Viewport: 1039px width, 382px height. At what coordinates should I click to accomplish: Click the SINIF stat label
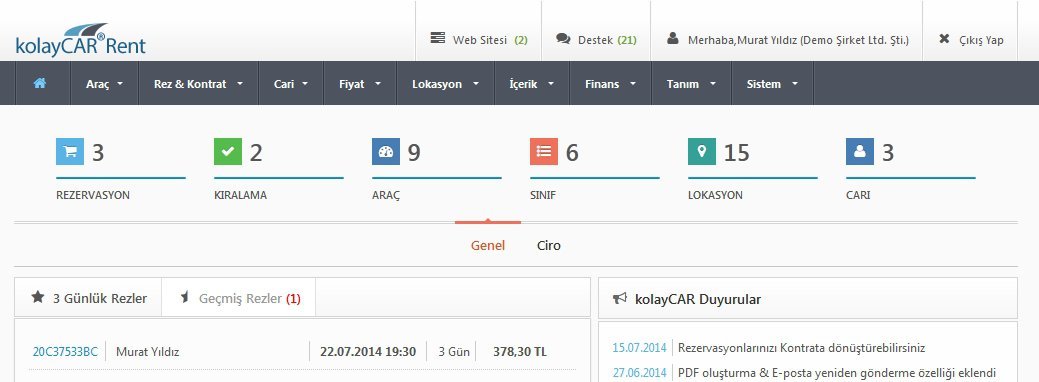pos(543,196)
